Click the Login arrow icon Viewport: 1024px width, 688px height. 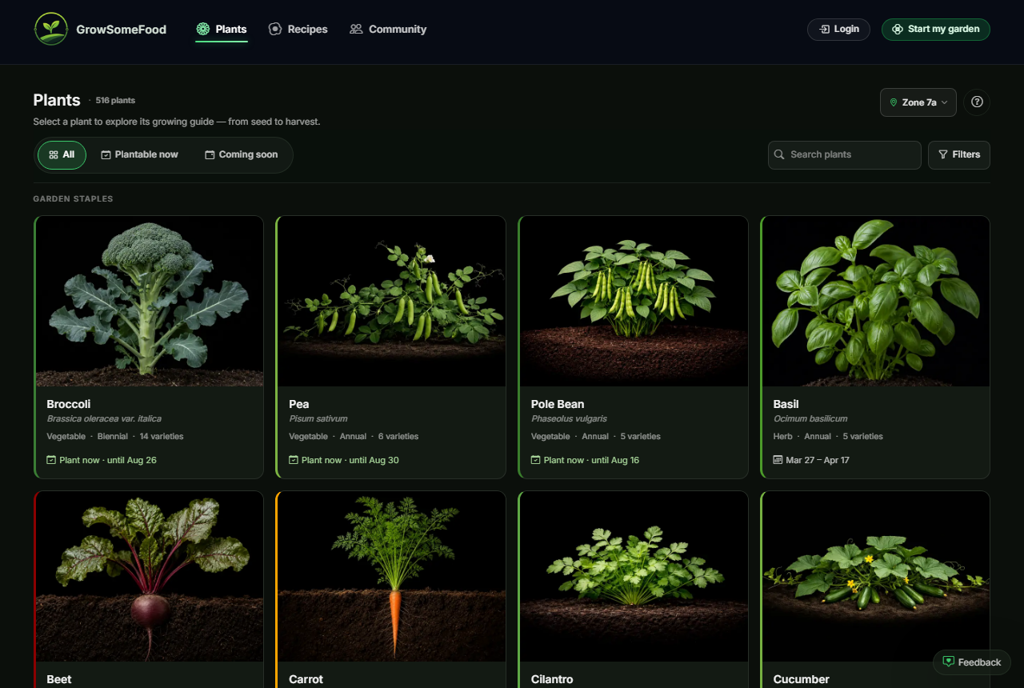pos(825,29)
